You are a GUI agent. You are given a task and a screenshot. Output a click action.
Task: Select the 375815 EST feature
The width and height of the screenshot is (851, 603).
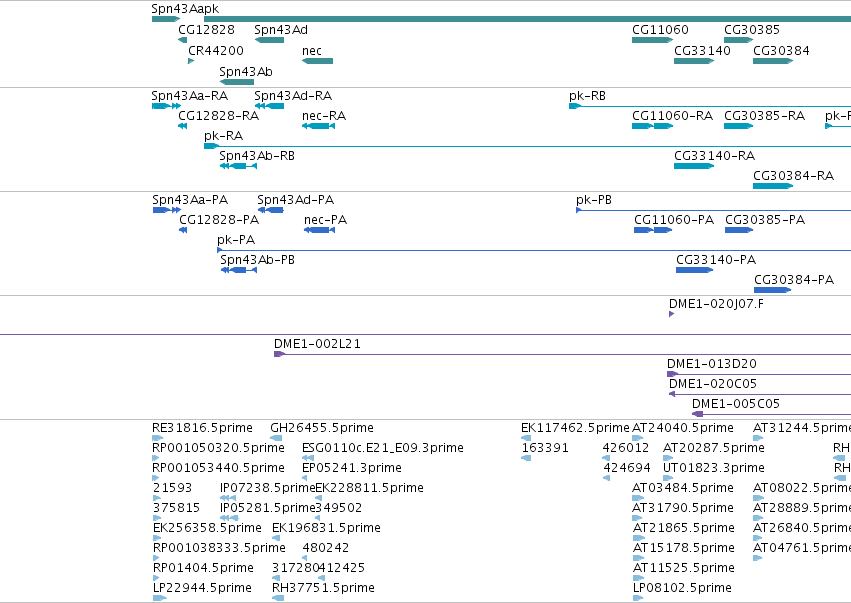tap(157, 518)
